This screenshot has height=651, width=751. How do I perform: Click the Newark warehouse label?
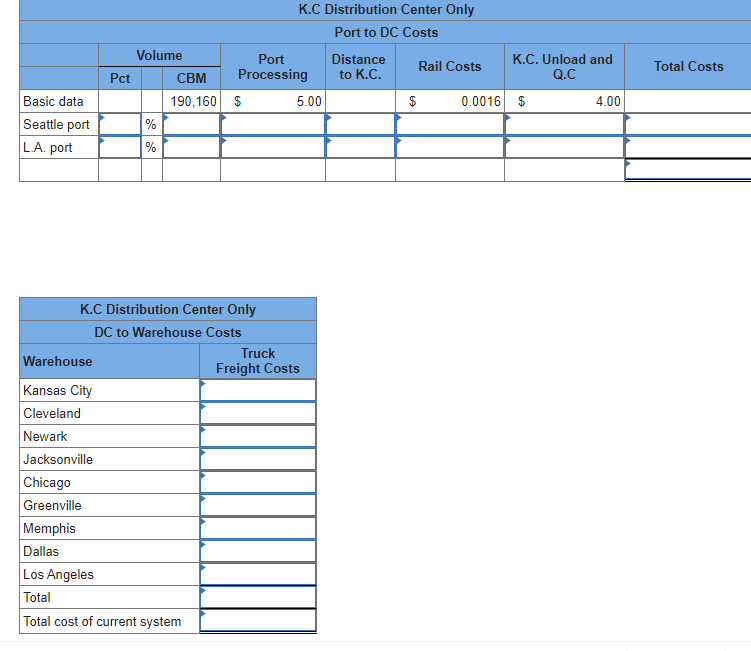(45, 436)
